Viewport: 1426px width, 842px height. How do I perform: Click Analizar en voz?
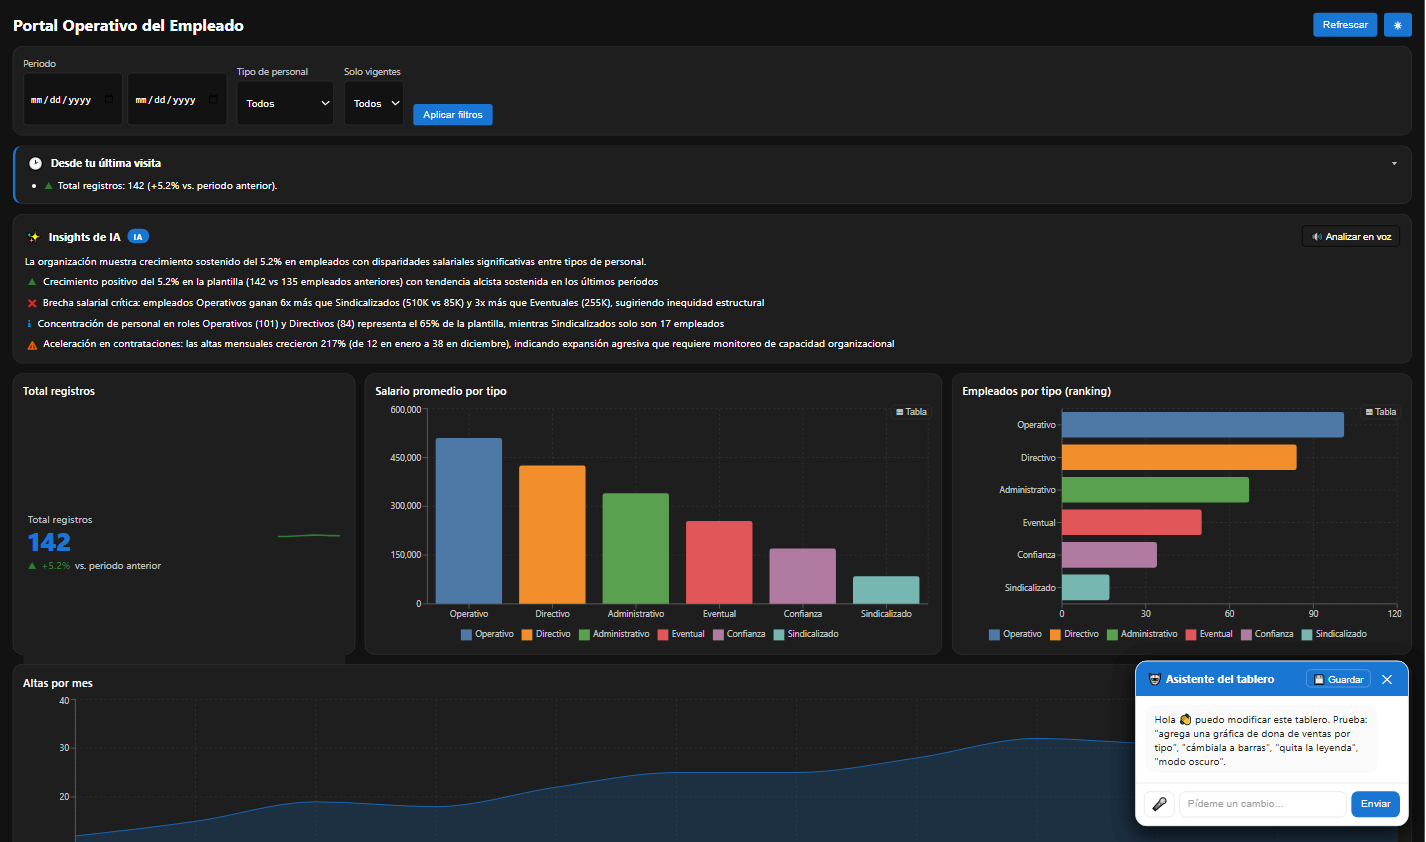1351,237
